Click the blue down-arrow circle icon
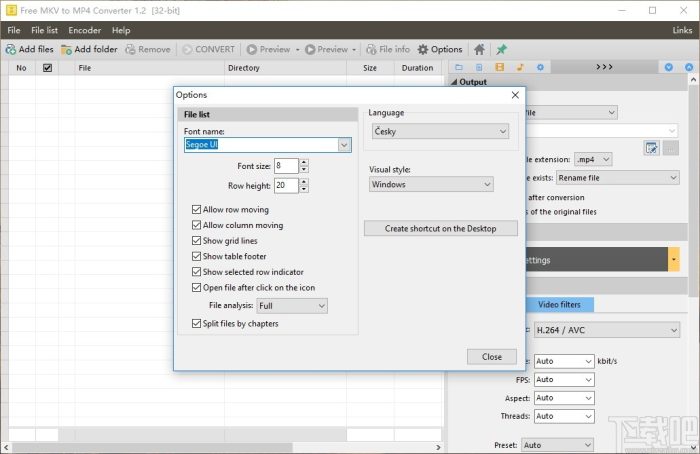Screen dimensions: 700x454 click(669, 67)
